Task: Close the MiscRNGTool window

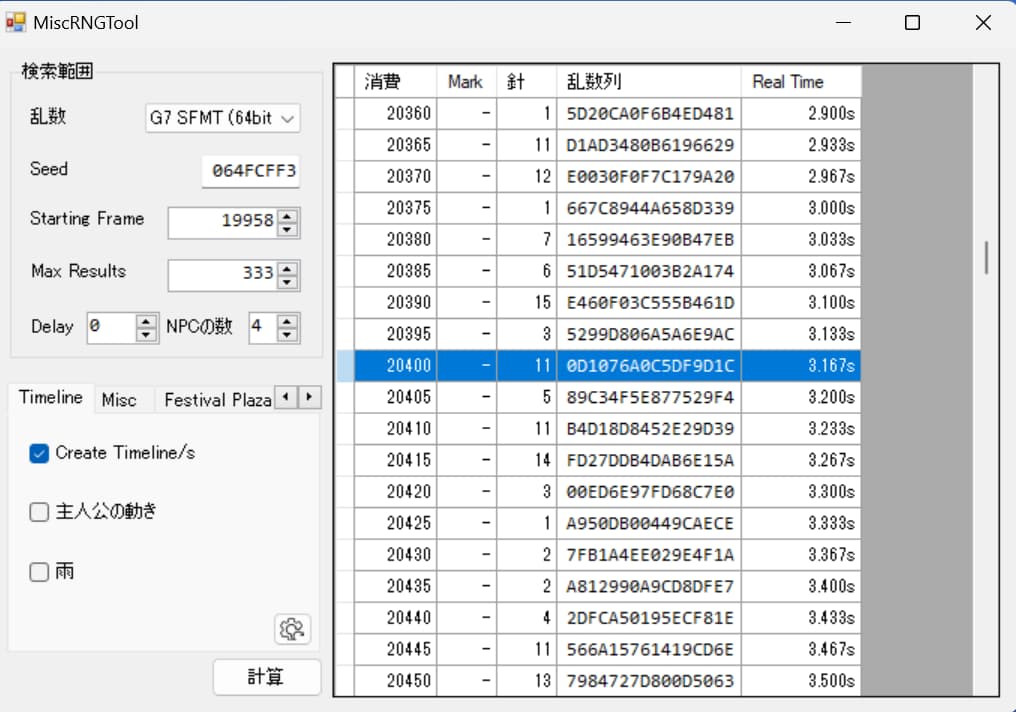Action: [983, 23]
